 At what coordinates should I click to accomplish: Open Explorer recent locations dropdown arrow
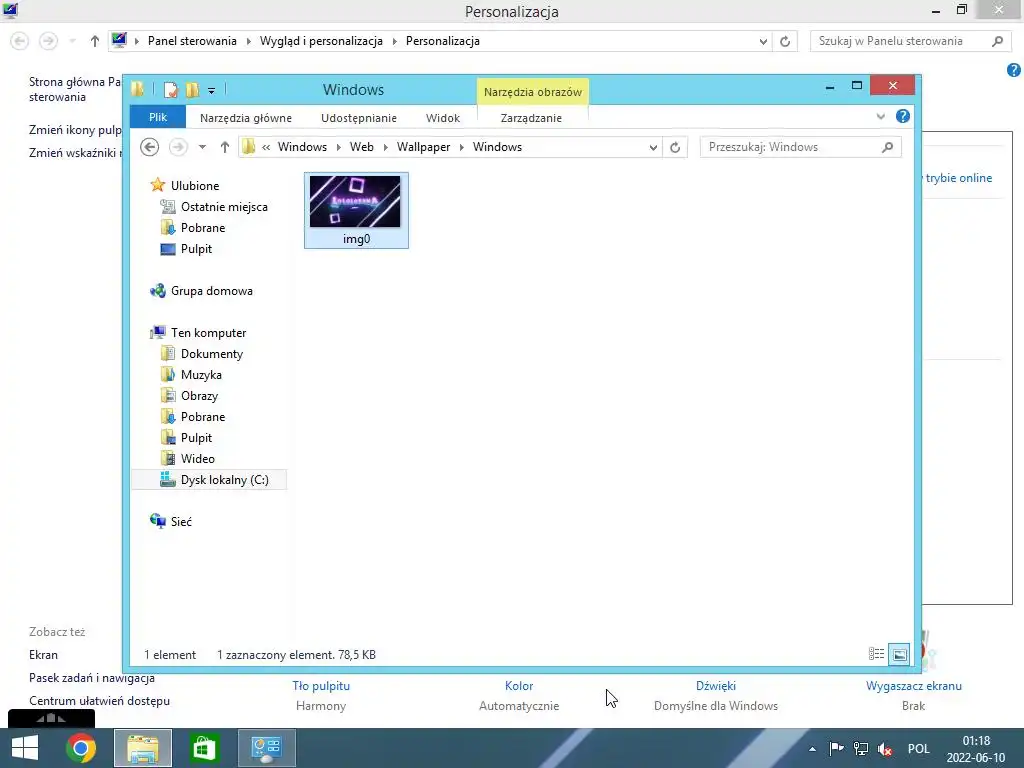[x=202, y=147]
